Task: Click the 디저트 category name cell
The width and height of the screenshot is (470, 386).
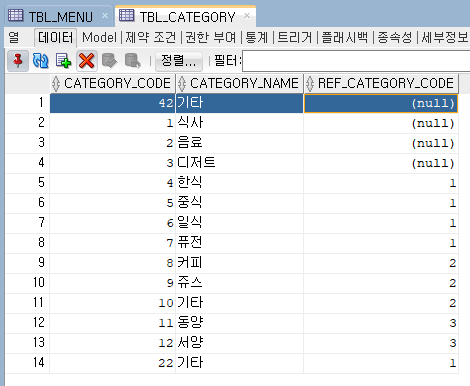Action: coord(240,163)
